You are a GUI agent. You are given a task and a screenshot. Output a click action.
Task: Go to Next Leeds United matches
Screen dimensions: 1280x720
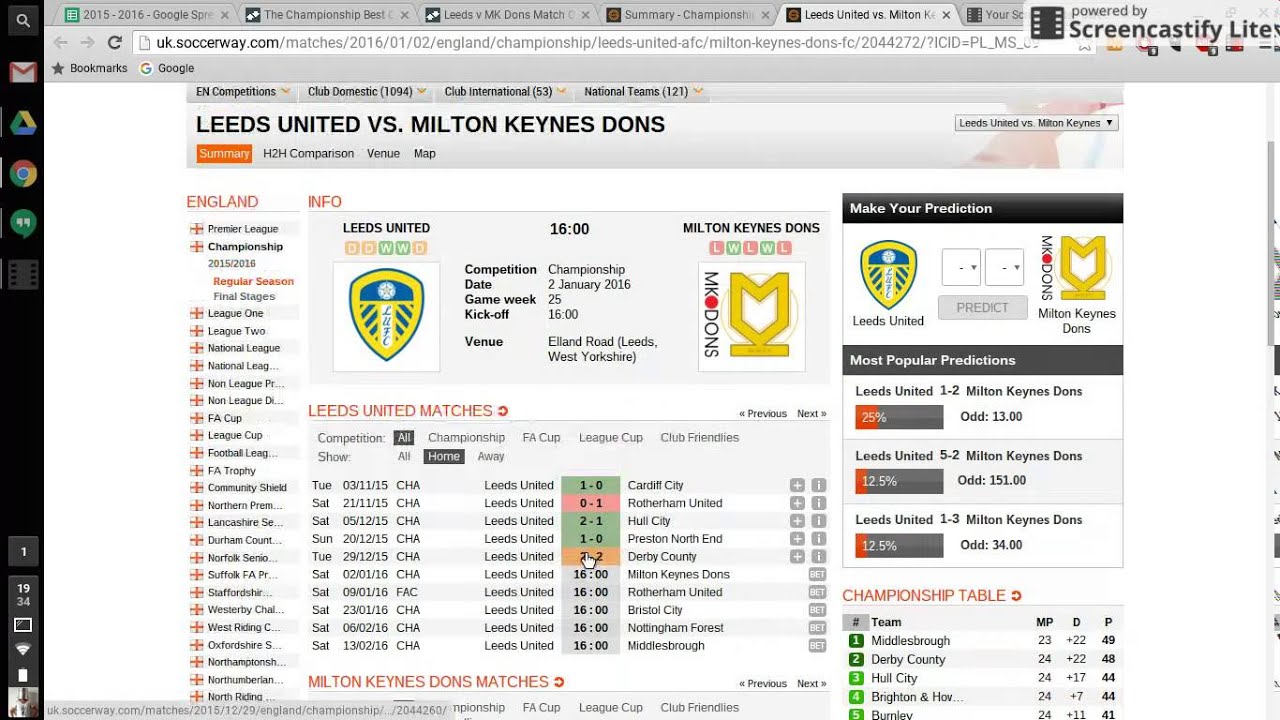coord(812,414)
